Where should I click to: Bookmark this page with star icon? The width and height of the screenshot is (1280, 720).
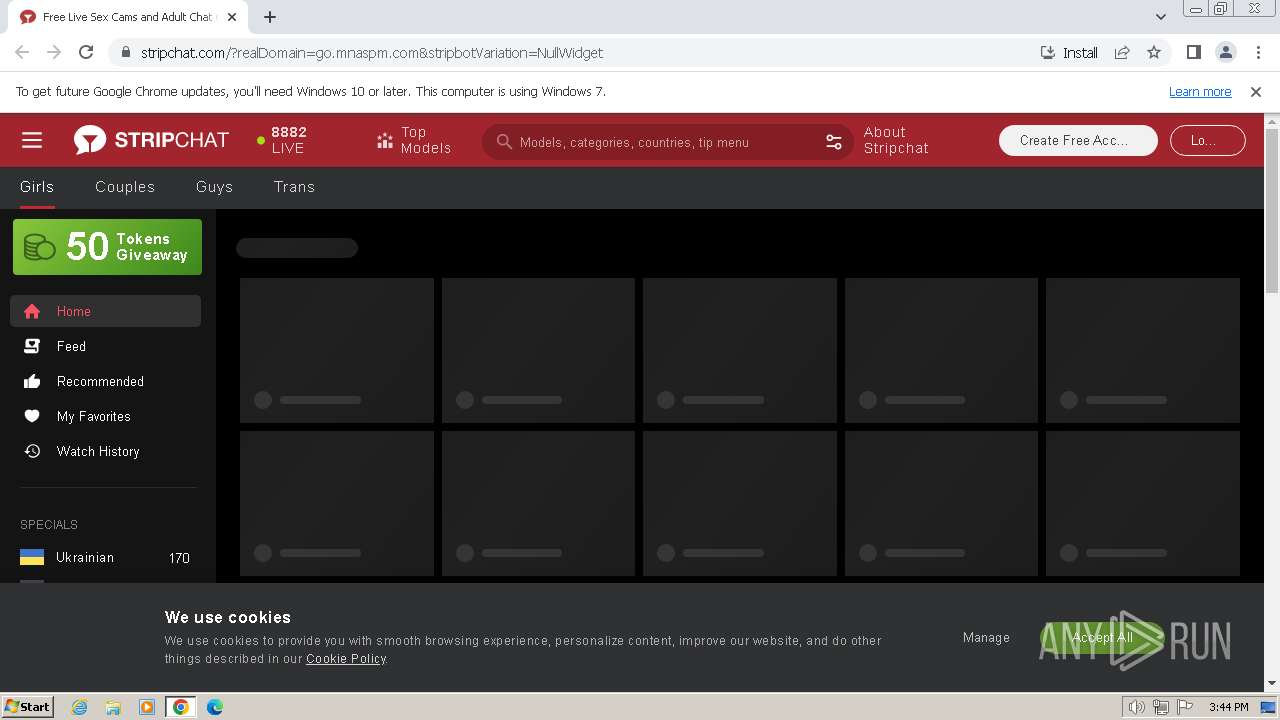(x=1154, y=53)
